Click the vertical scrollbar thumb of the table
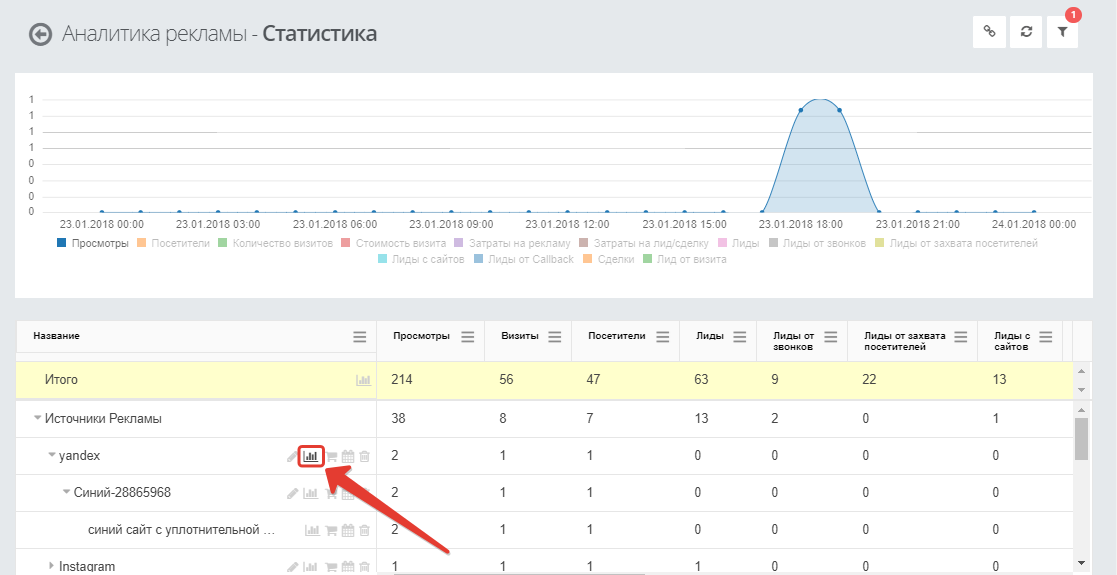 pos(1081,439)
